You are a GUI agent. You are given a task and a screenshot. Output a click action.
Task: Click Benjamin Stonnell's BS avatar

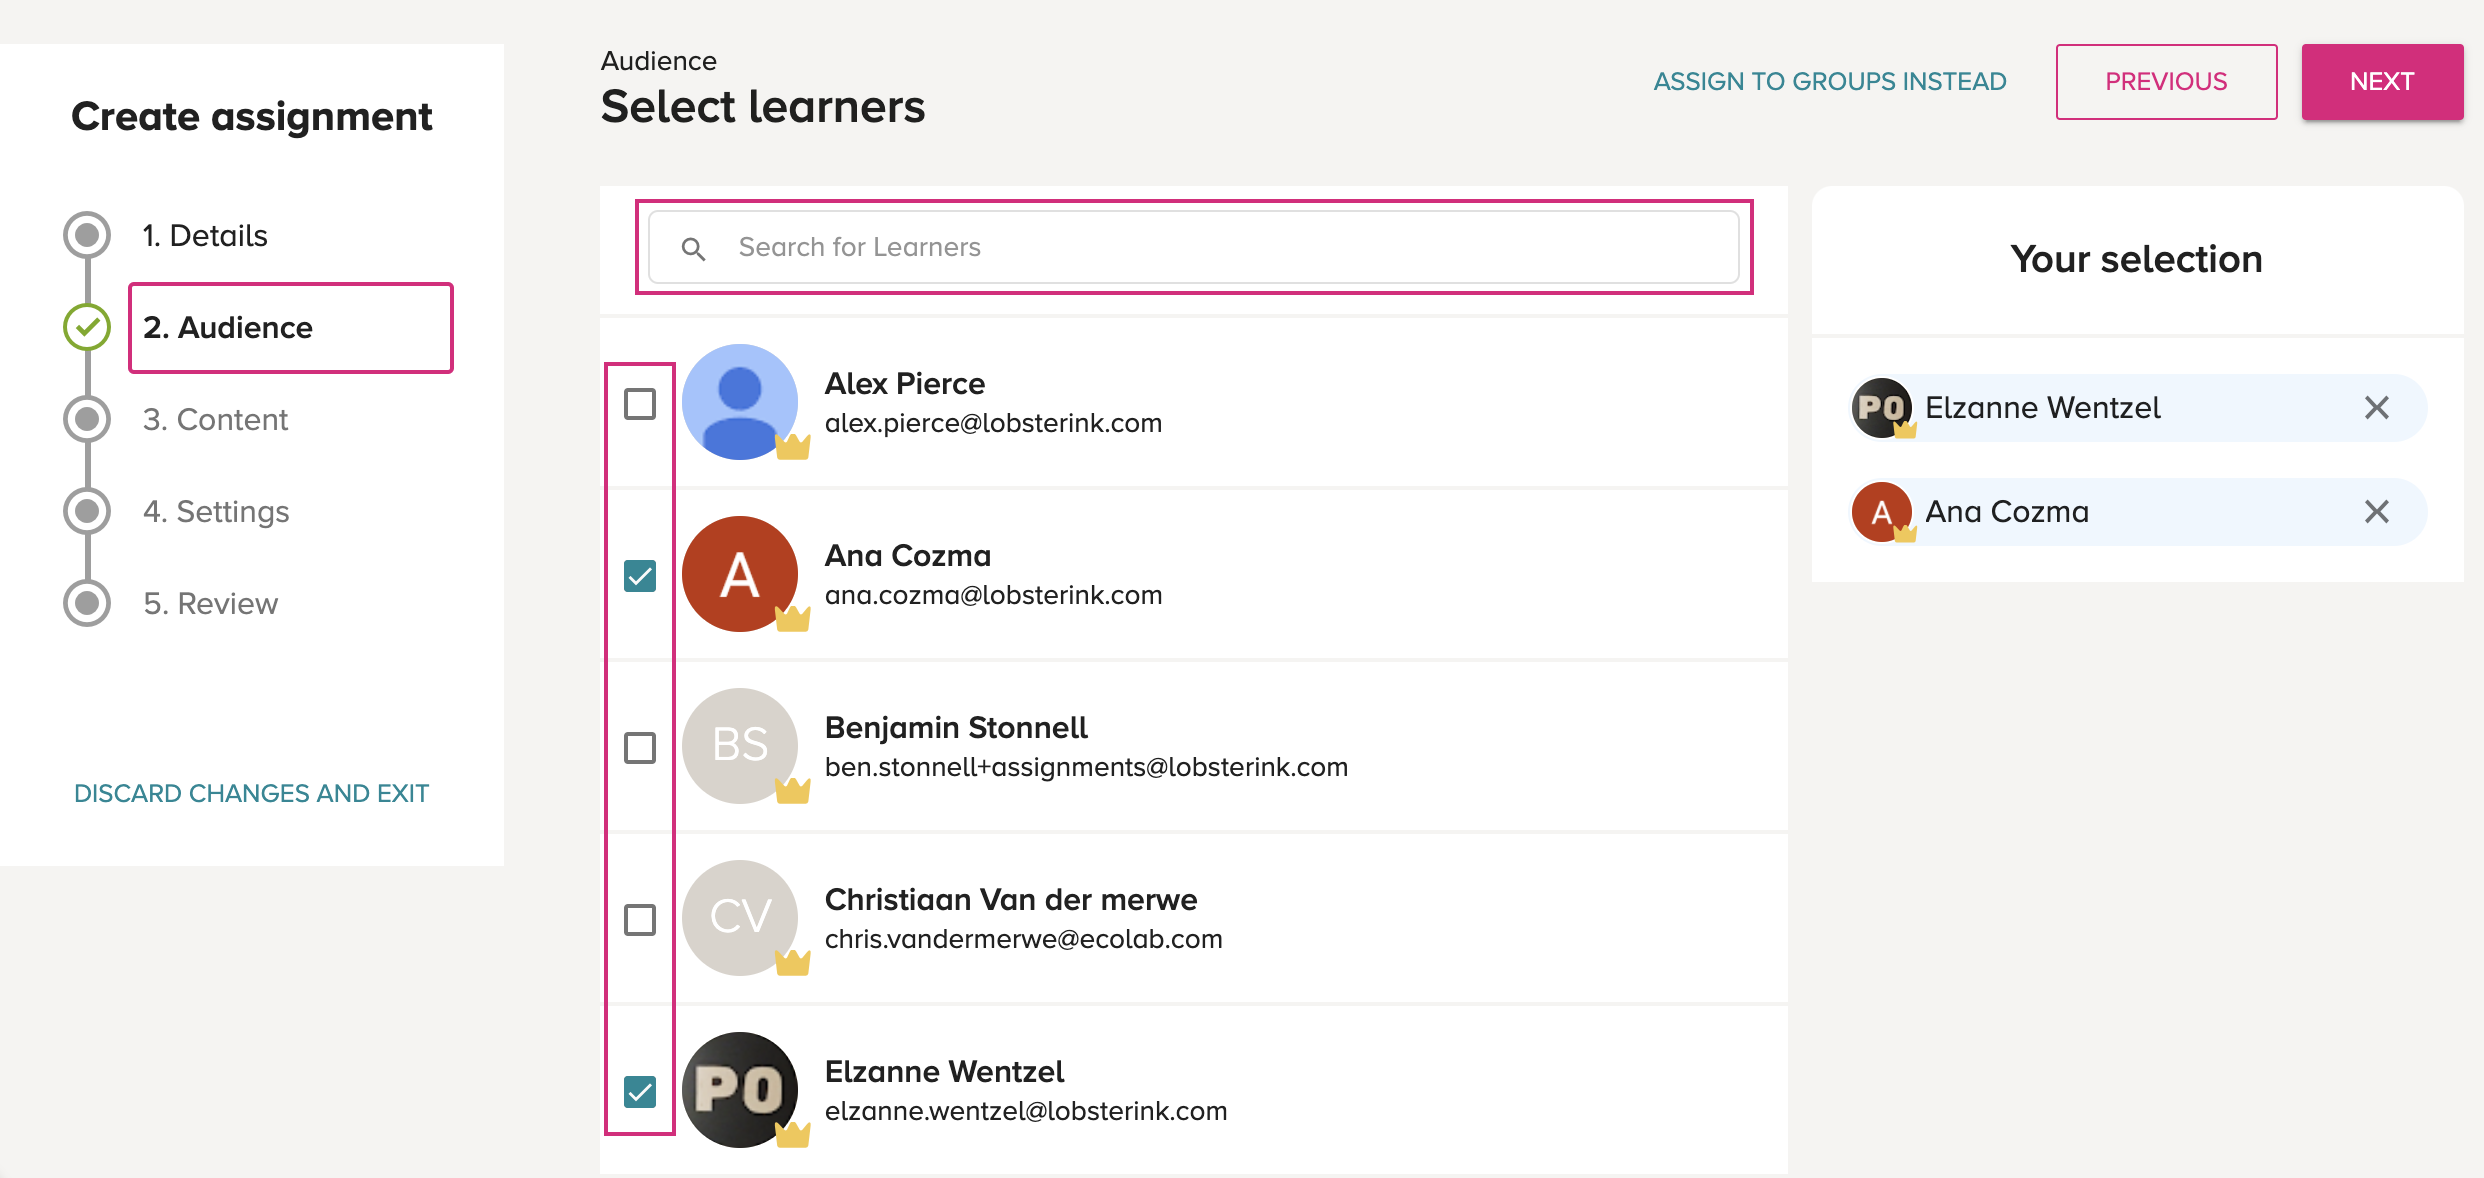(740, 746)
